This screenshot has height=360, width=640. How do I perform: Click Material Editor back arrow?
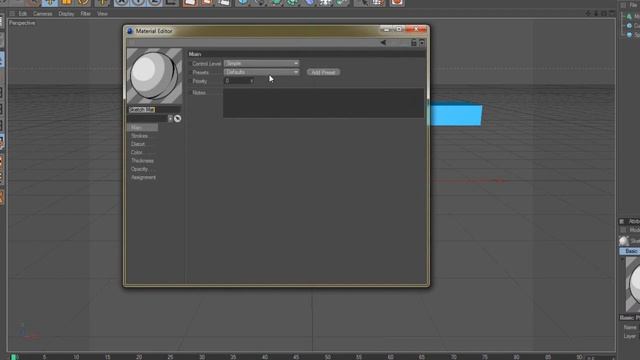tap(383, 42)
